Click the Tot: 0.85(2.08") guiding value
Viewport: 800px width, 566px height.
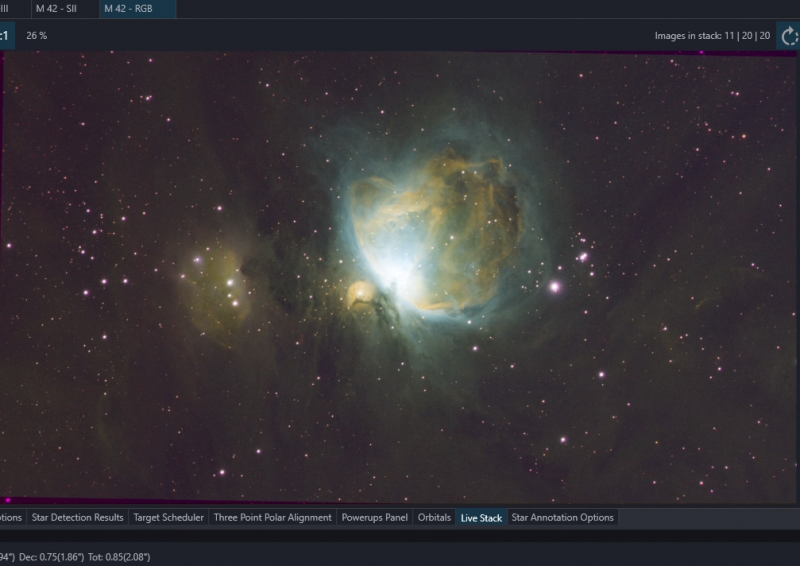point(119,557)
